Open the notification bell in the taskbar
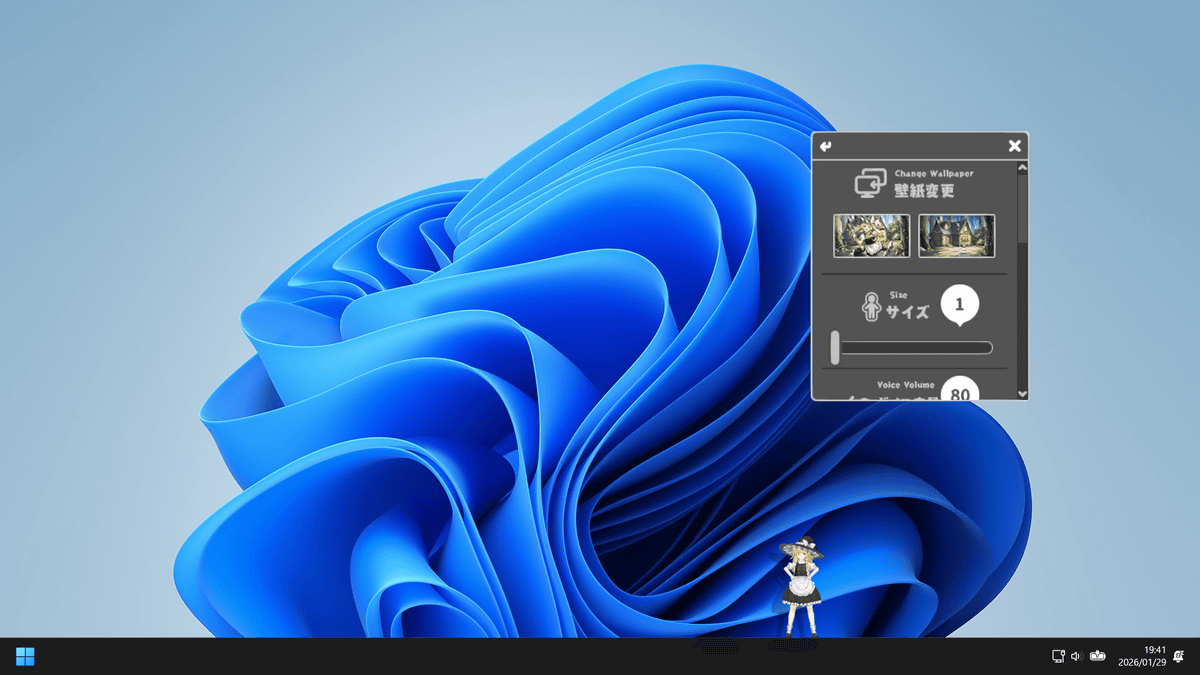Screen dimensions: 1200x675 (x=1179, y=656)
